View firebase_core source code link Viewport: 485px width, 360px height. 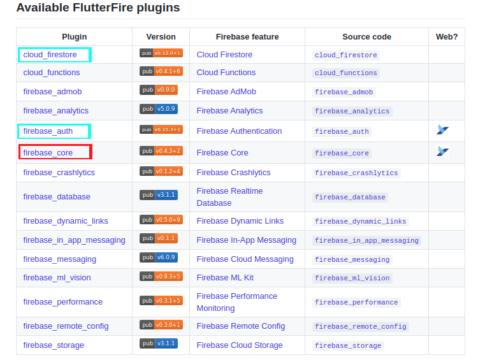click(x=342, y=153)
